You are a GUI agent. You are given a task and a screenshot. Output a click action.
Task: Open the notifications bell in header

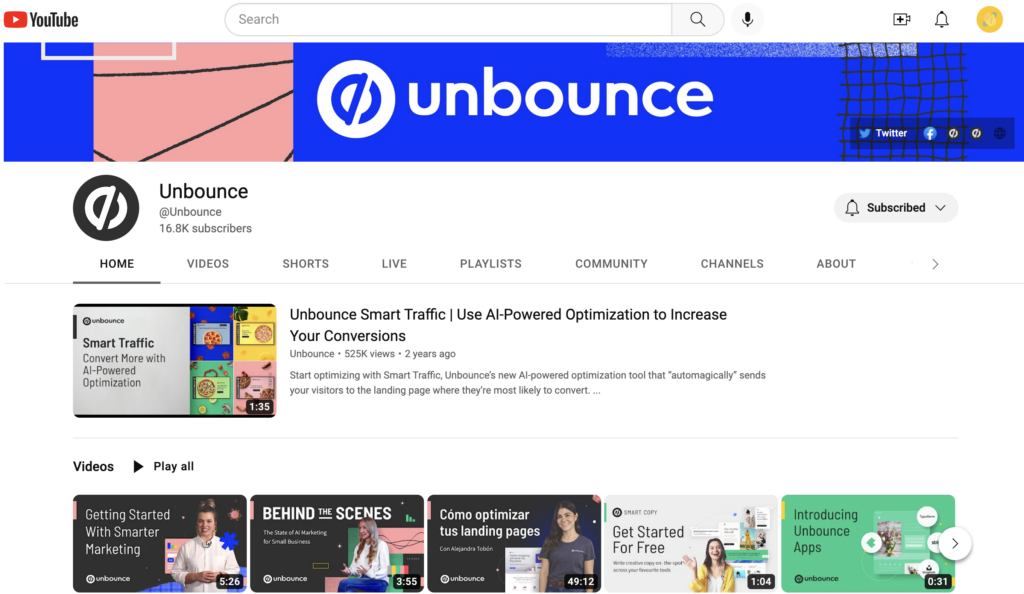tap(941, 20)
